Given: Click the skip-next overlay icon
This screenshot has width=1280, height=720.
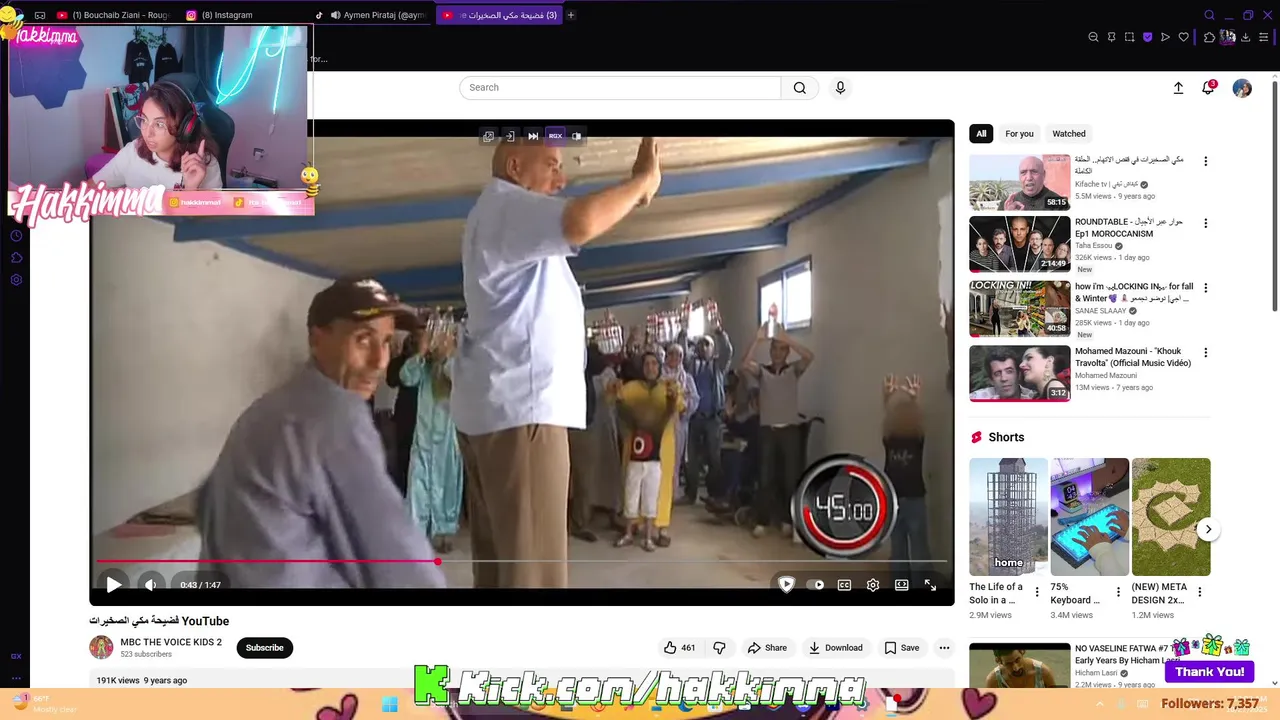Looking at the screenshot, I should [x=533, y=136].
